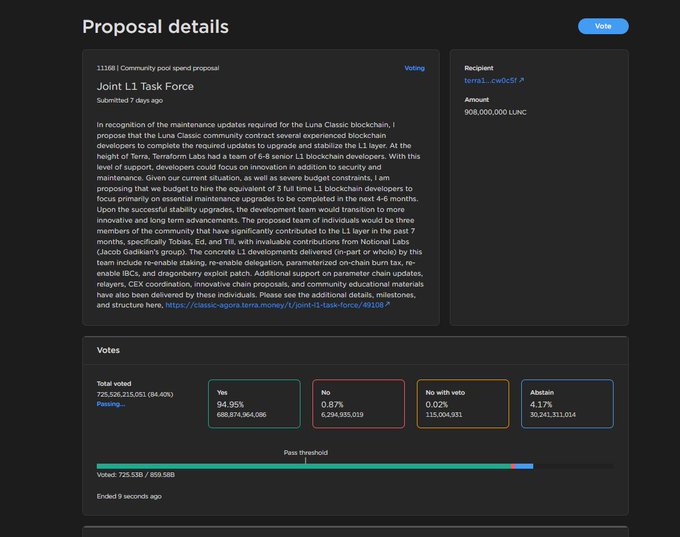
Task: Click the 'Submitted 7 days ago' text
Action: click(130, 100)
